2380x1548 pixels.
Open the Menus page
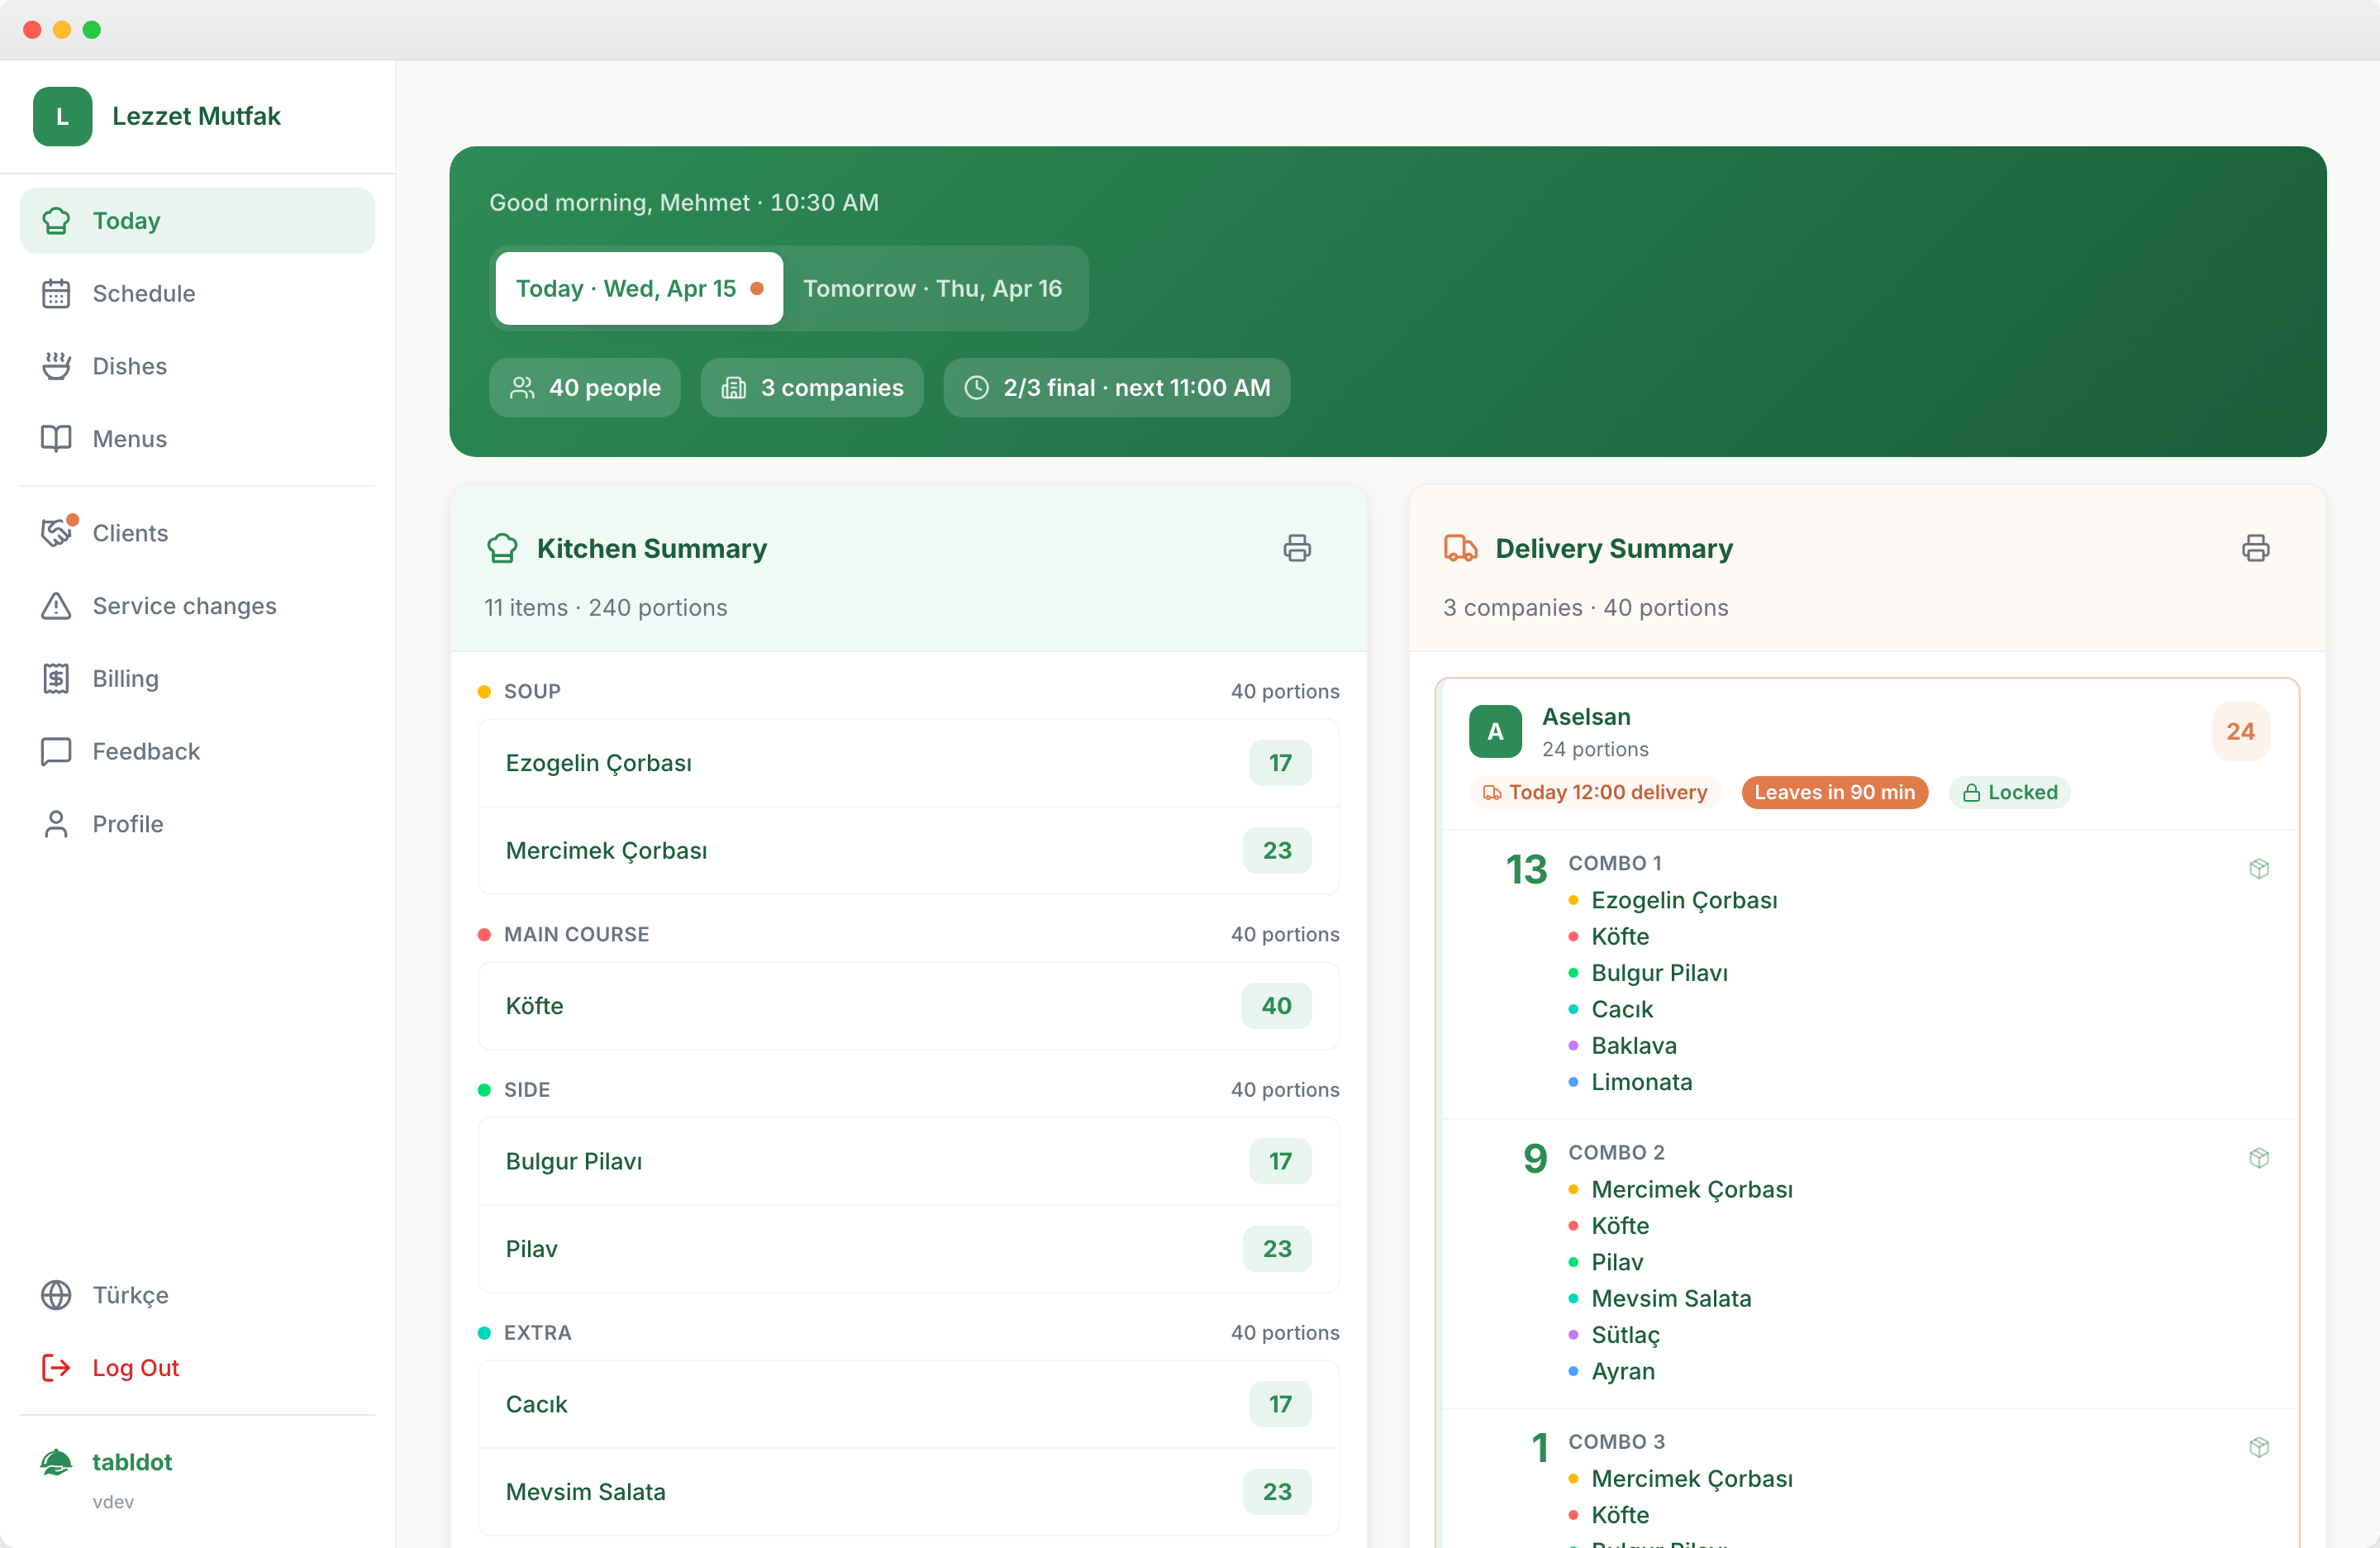pos(197,438)
